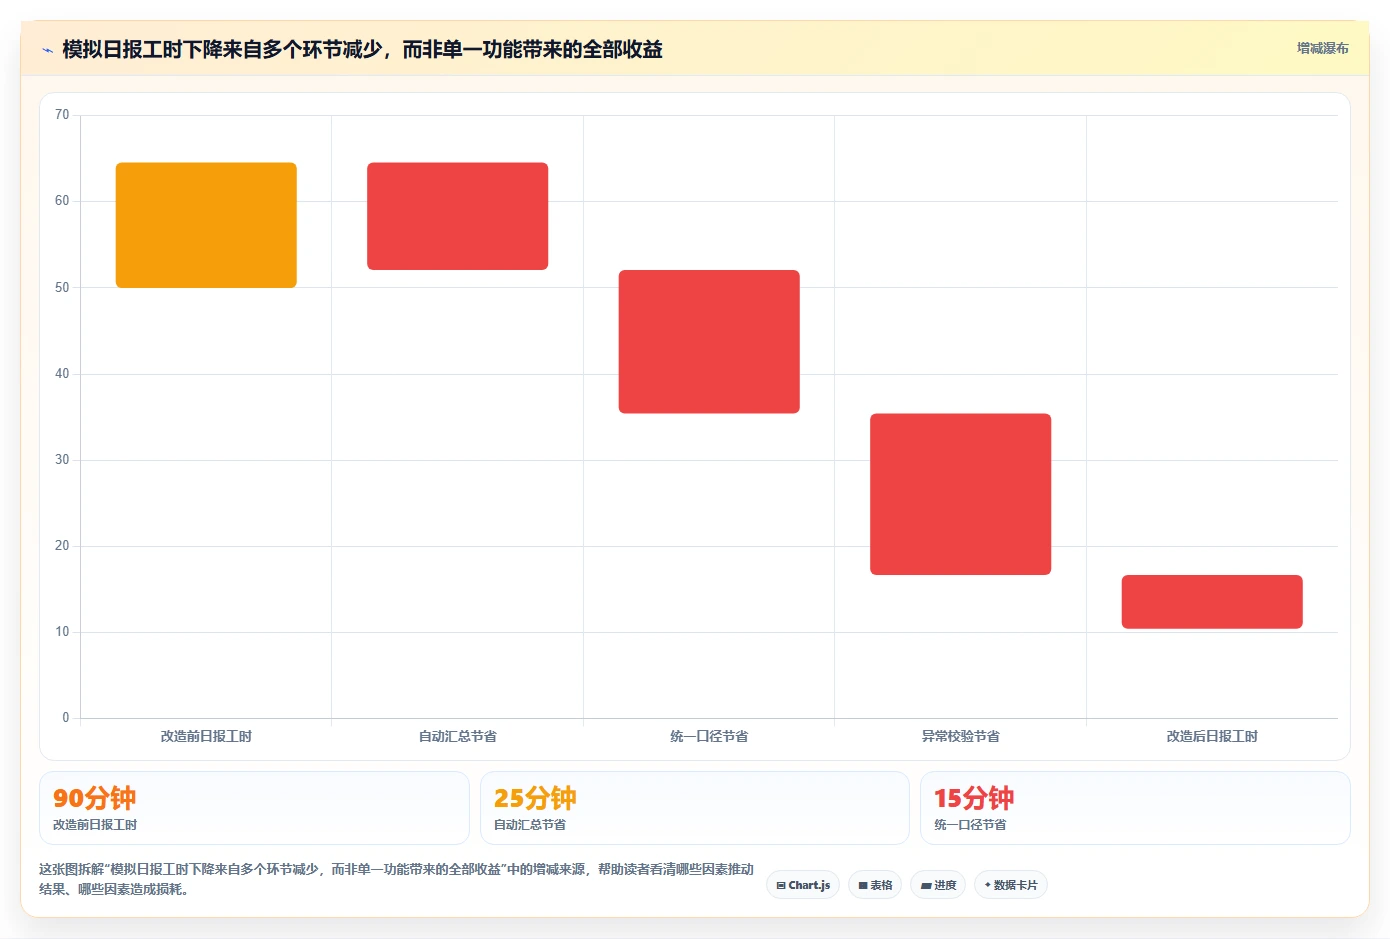Click the 增减瀑布 tag in the header
Screen dimensions: 1390x939
coord(1322,48)
